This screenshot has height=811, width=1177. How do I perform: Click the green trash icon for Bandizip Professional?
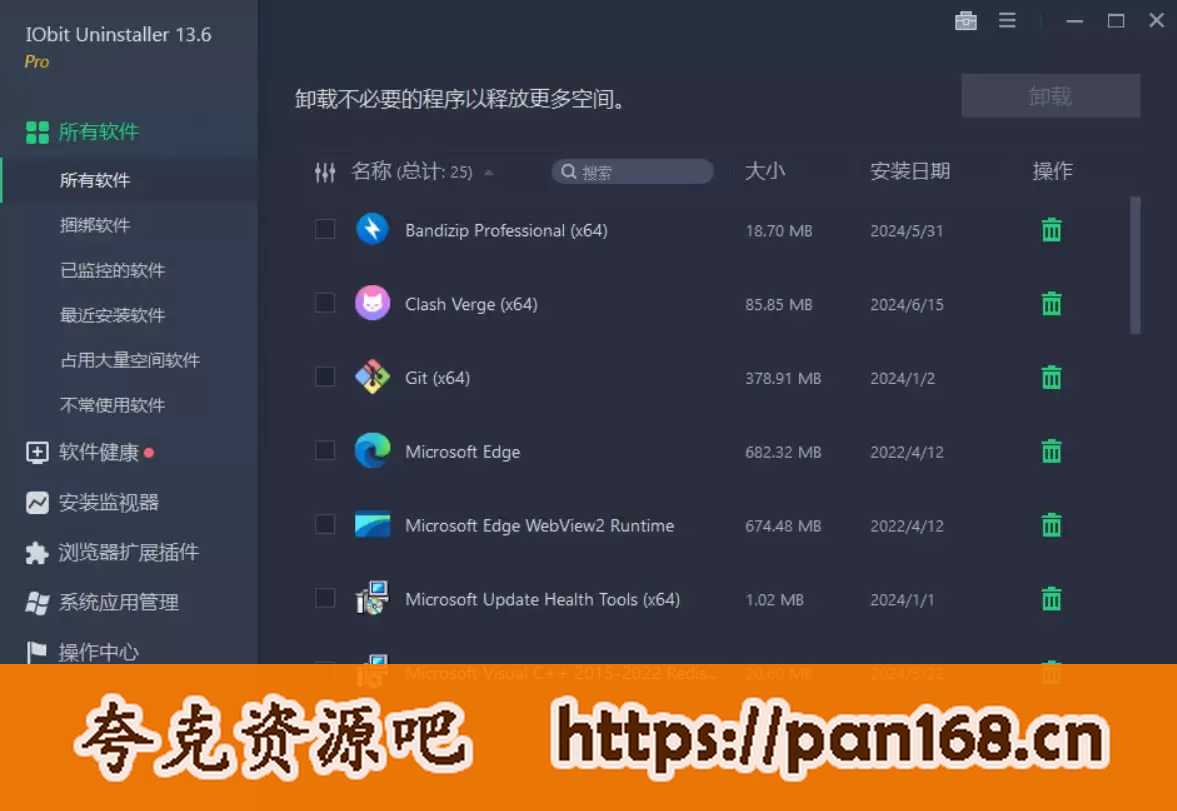pyautogui.click(x=1051, y=230)
